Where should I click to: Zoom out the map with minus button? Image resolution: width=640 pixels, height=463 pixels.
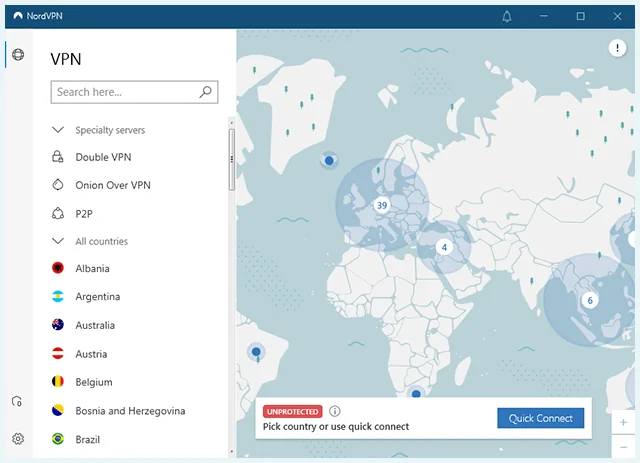(x=623, y=447)
